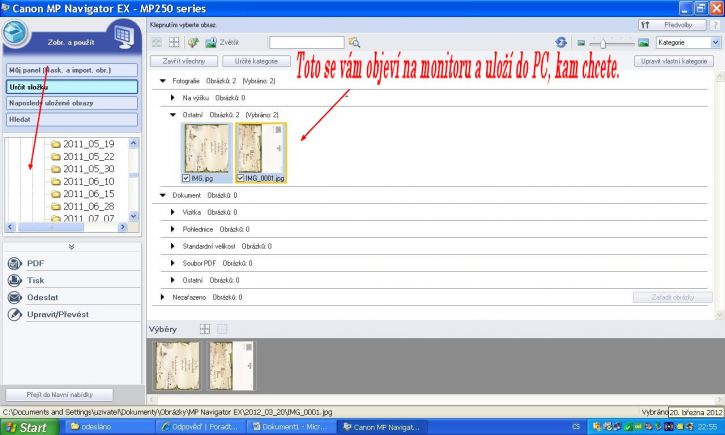
Task: Select folder 2011_06_28 in tree
Action: tap(88, 207)
